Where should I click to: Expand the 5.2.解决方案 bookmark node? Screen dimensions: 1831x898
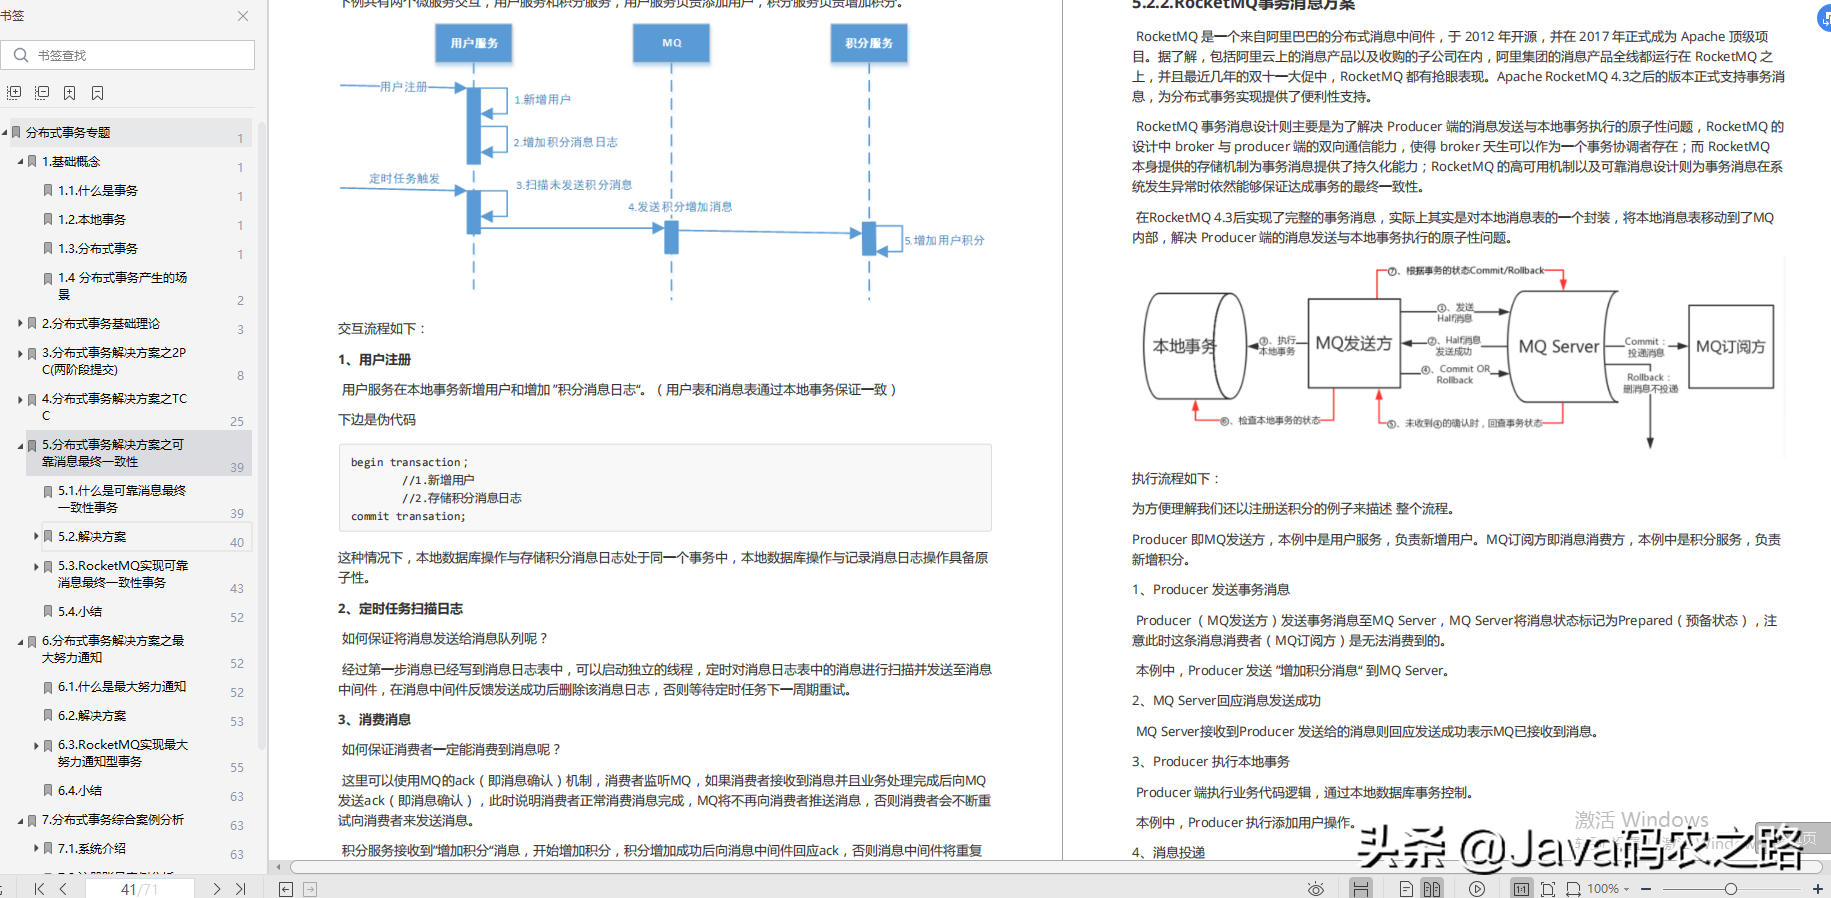pos(36,537)
